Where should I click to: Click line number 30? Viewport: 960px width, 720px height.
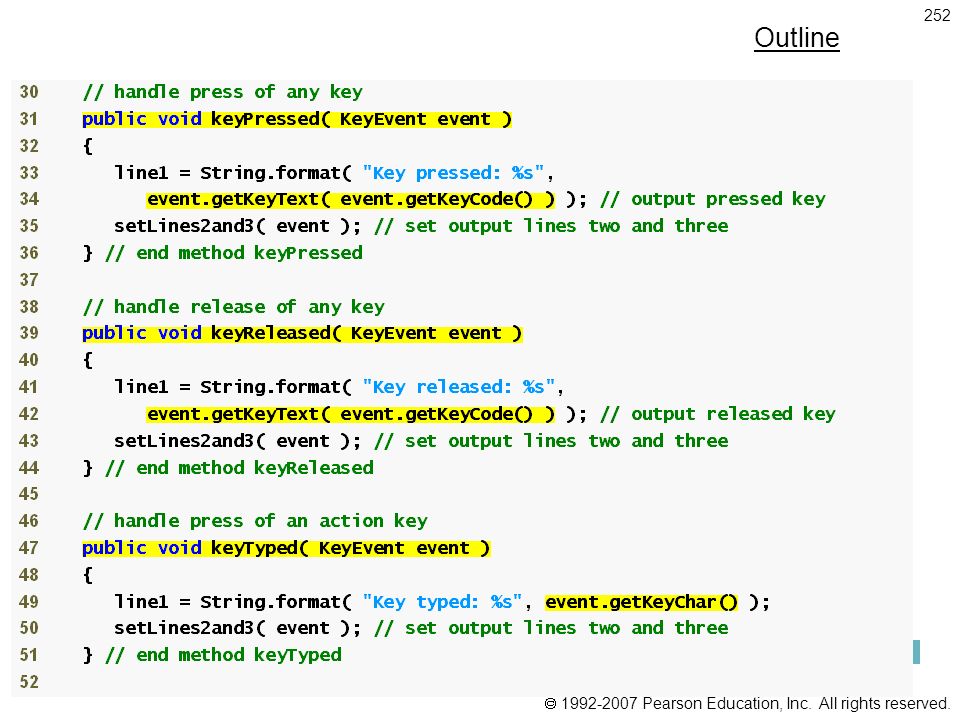[x=29, y=92]
